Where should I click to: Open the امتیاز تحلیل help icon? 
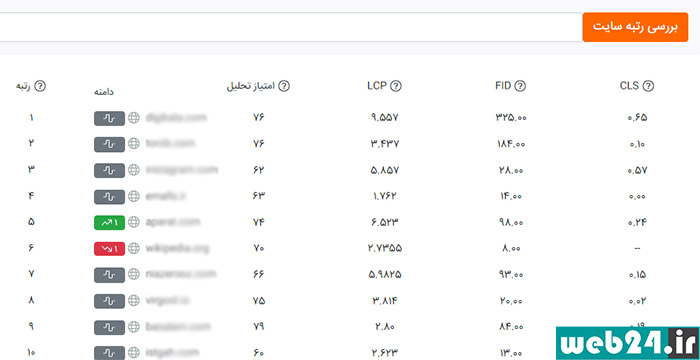coord(284,86)
